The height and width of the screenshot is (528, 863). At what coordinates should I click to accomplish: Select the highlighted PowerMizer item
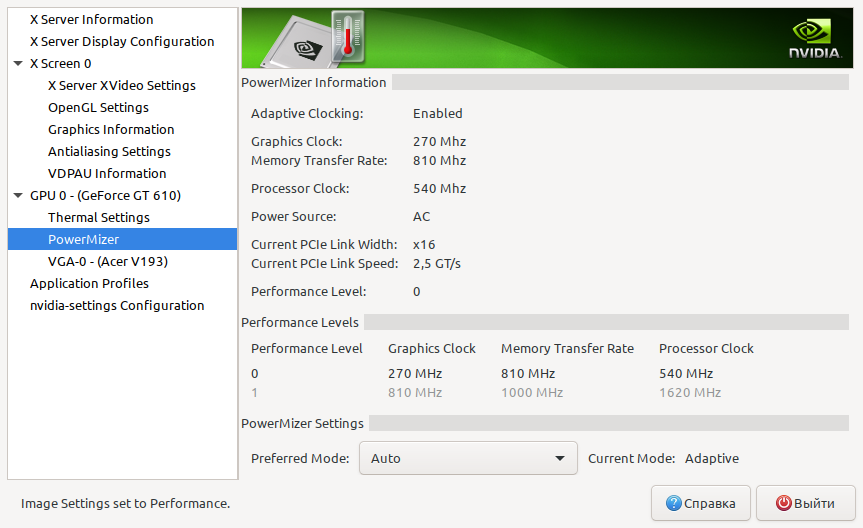point(122,239)
